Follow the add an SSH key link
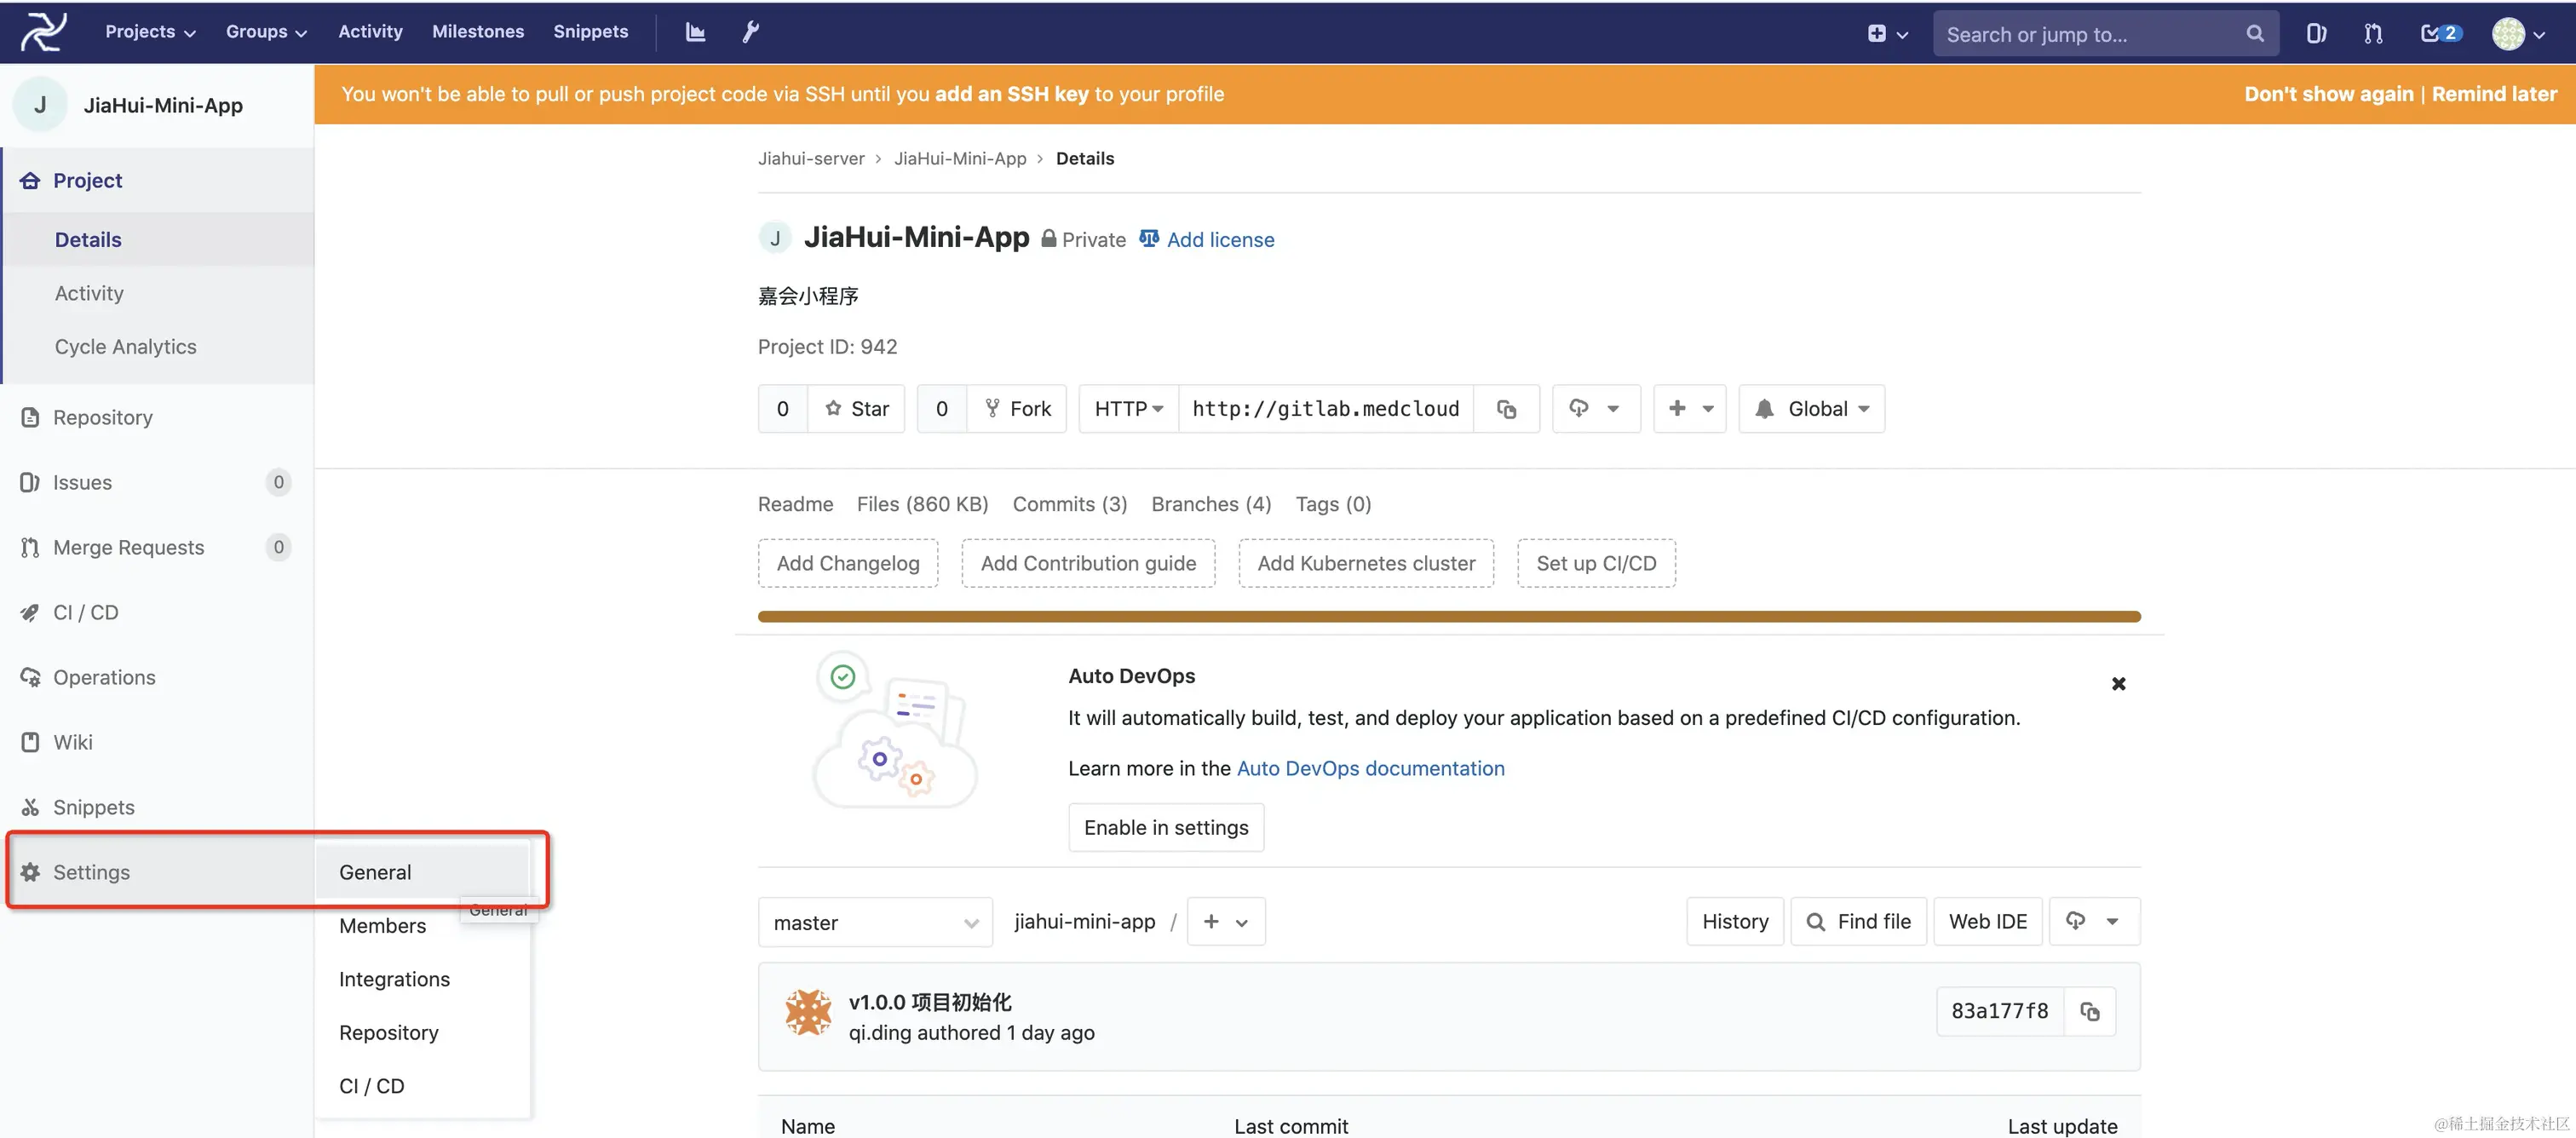Screen dimensions: 2576x1138 click(1011, 94)
